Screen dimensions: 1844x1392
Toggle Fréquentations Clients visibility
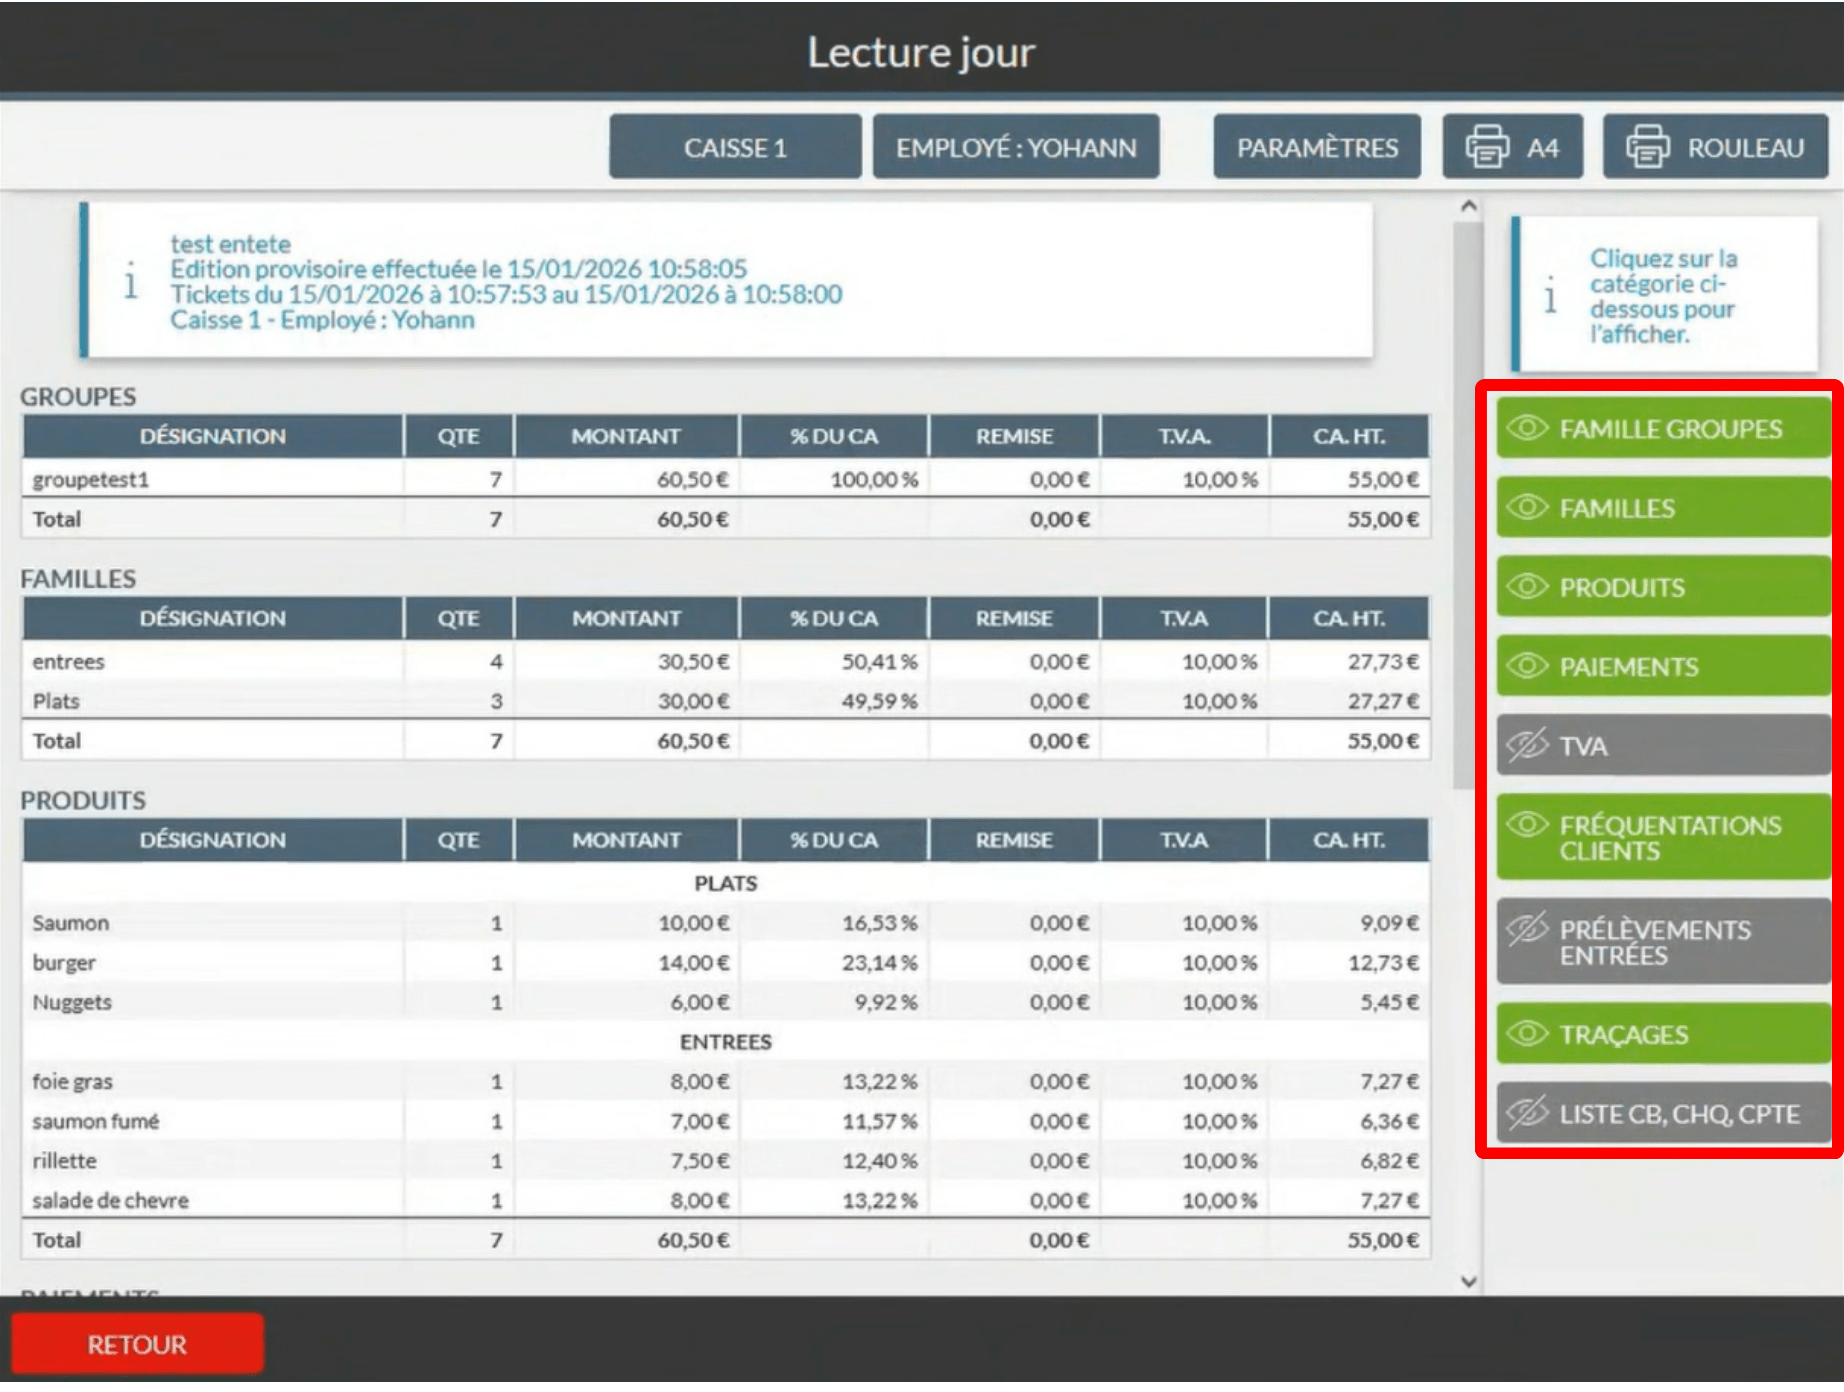click(x=1662, y=837)
